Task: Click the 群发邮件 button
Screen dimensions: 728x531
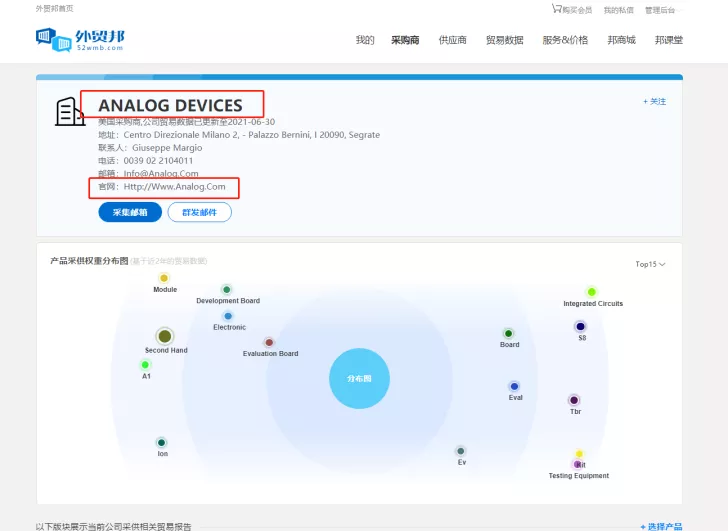Action: pyautogui.click(x=200, y=212)
